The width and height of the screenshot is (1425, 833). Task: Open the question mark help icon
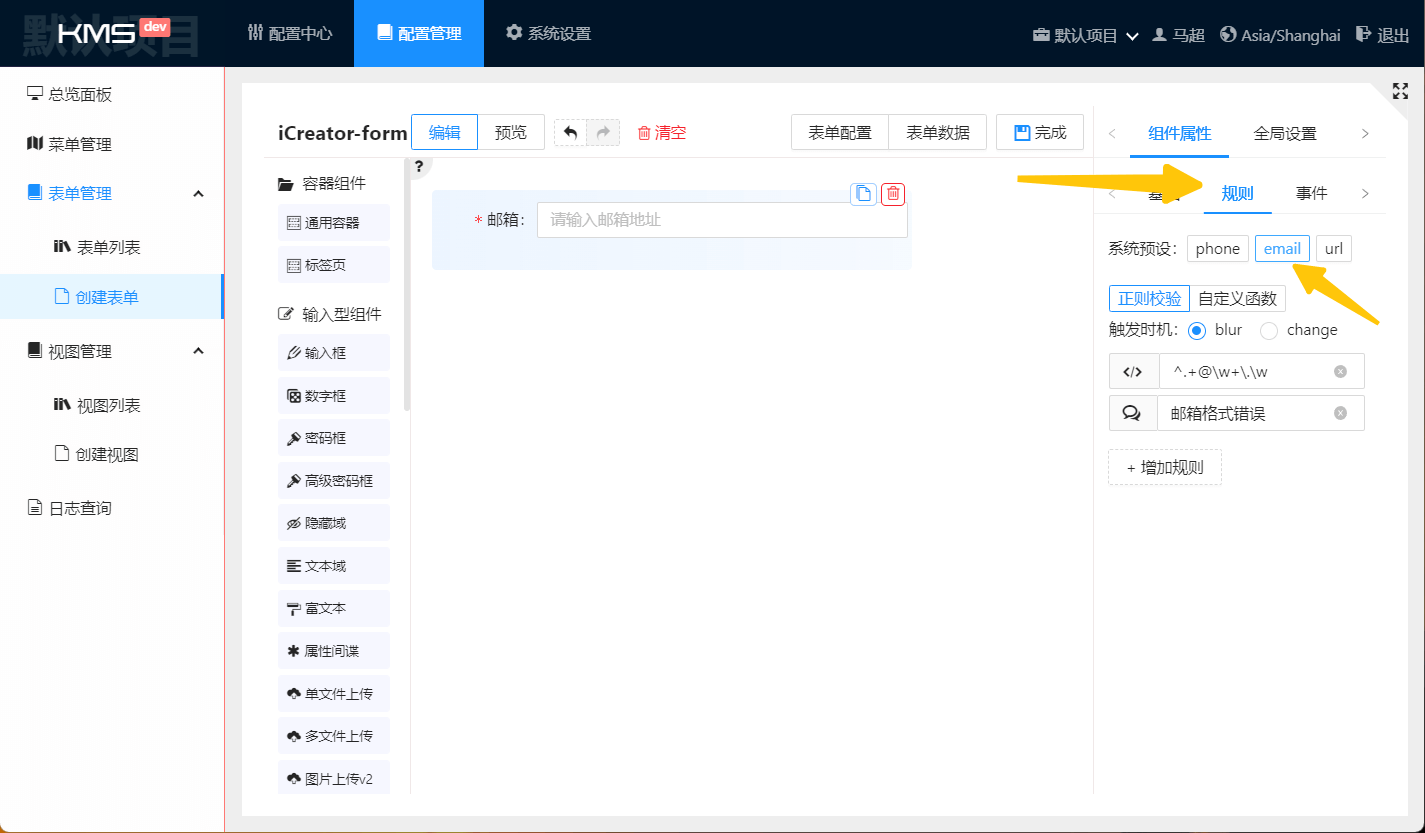419,167
